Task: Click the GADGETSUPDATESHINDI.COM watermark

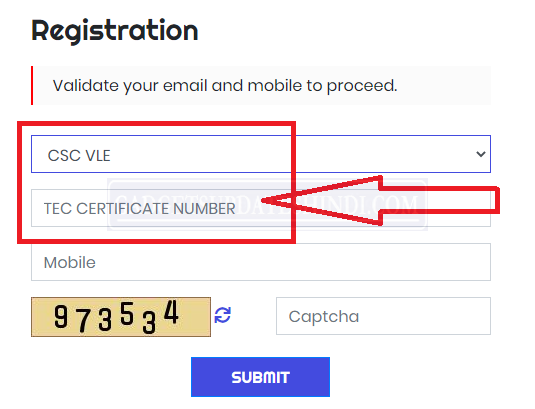Action: 267,204
